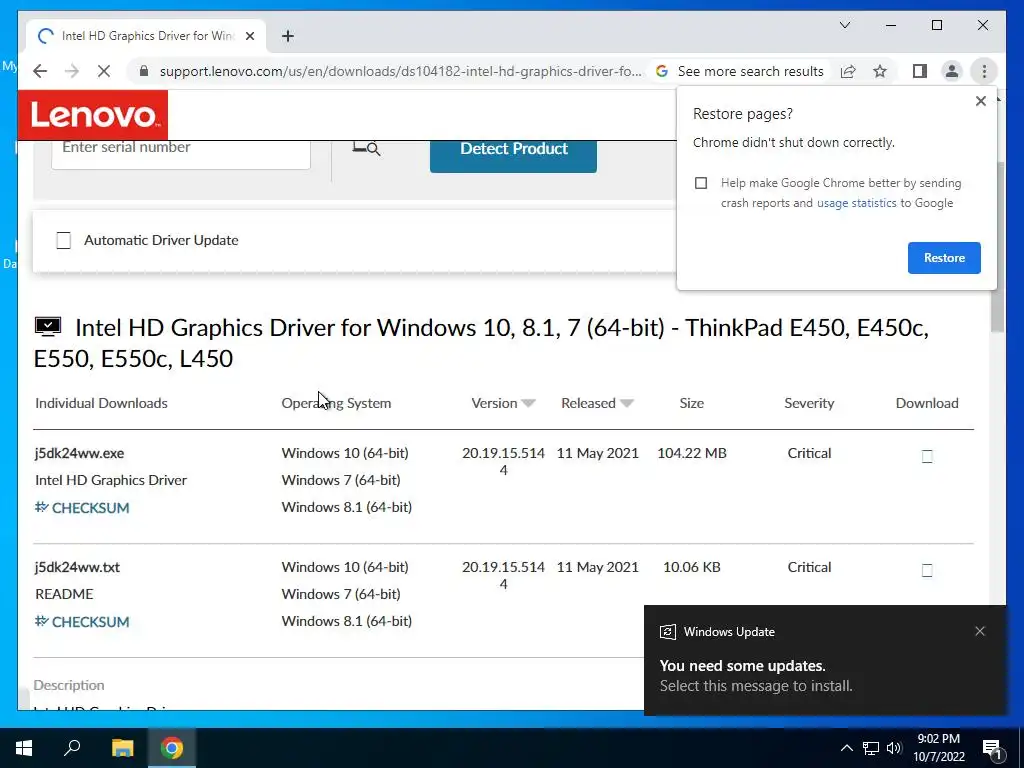Close the Intel HD Graphics Driver tab
1024x768 pixels.
click(249, 36)
